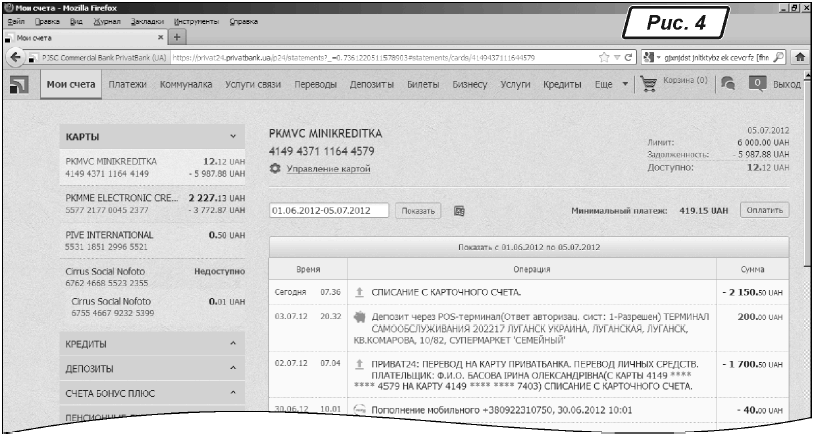The image size is (814, 439).
Task: Click the statement date range field
Action: click(330, 211)
